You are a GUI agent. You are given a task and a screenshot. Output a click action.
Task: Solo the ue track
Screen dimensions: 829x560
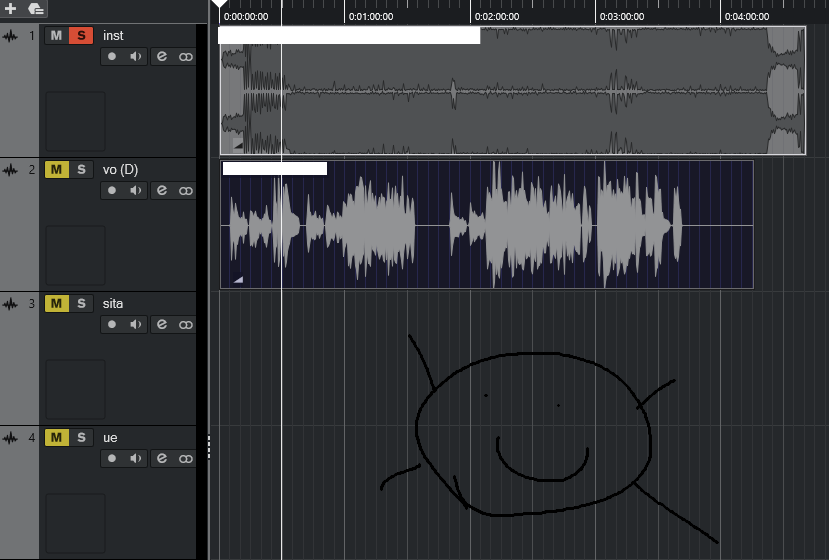[x=81, y=437]
